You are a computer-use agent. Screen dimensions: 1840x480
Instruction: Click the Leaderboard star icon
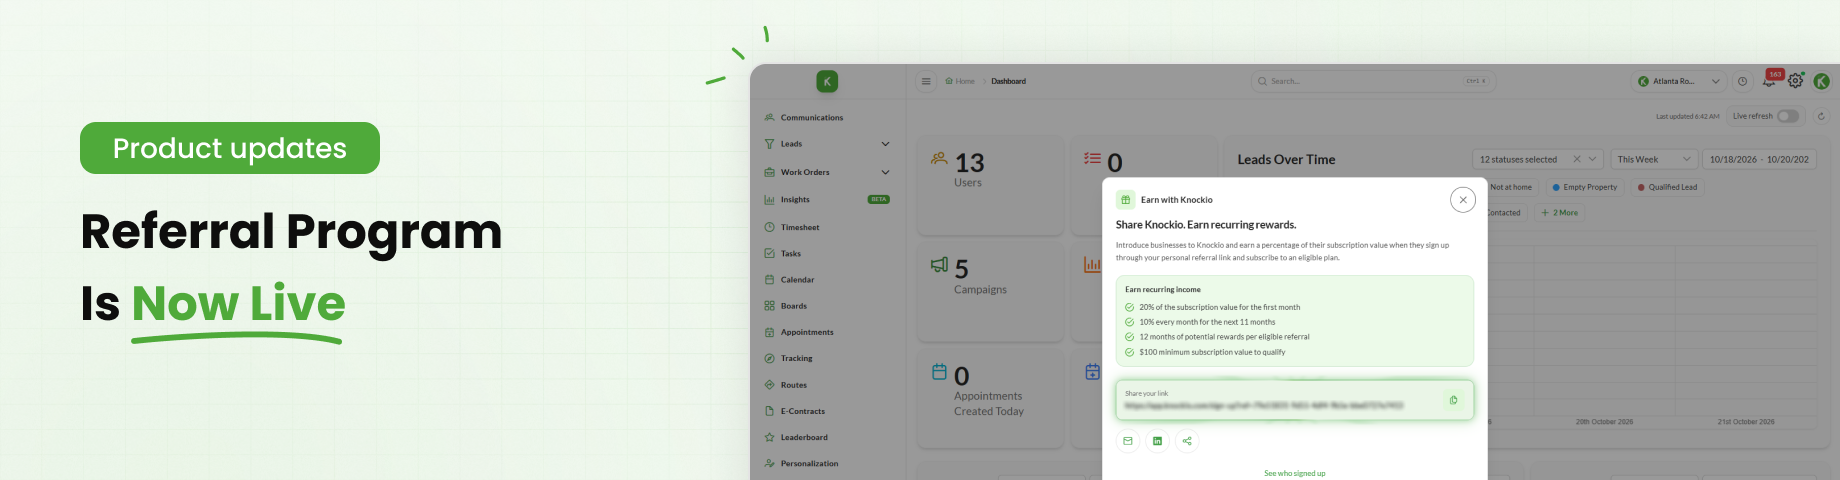769,437
